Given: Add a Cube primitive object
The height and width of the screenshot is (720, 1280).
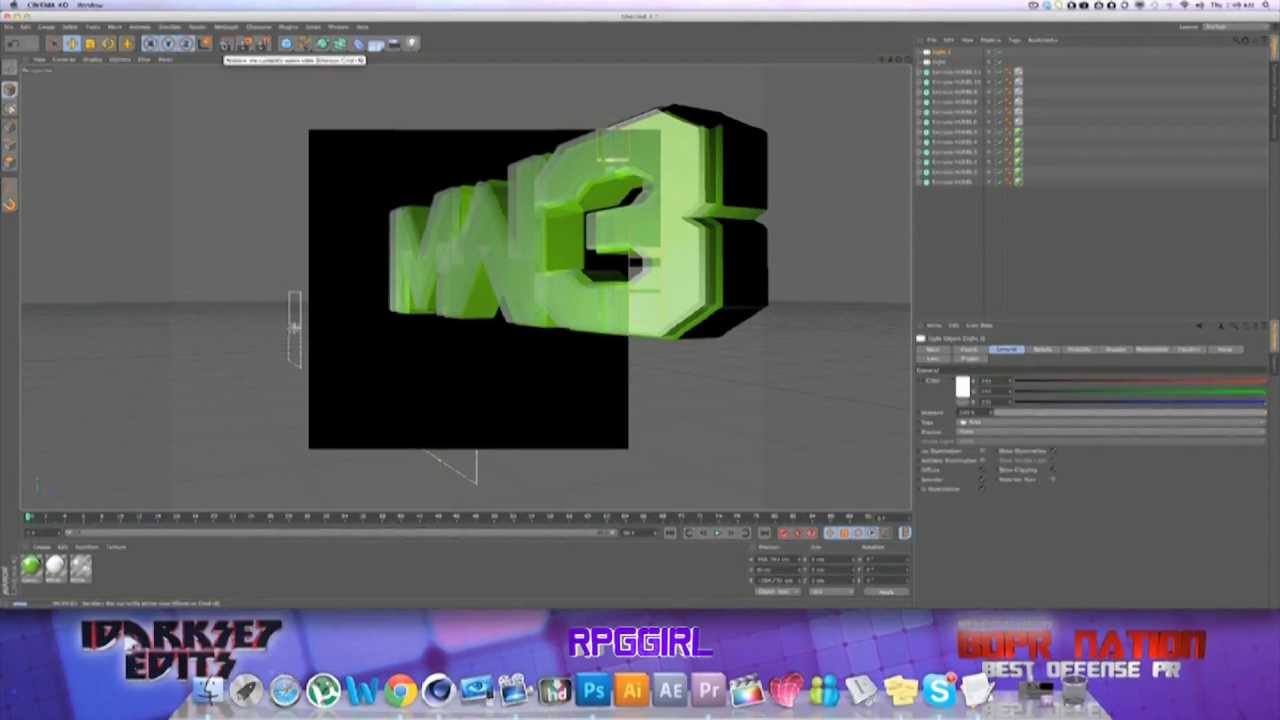Looking at the screenshot, I should 286,43.
